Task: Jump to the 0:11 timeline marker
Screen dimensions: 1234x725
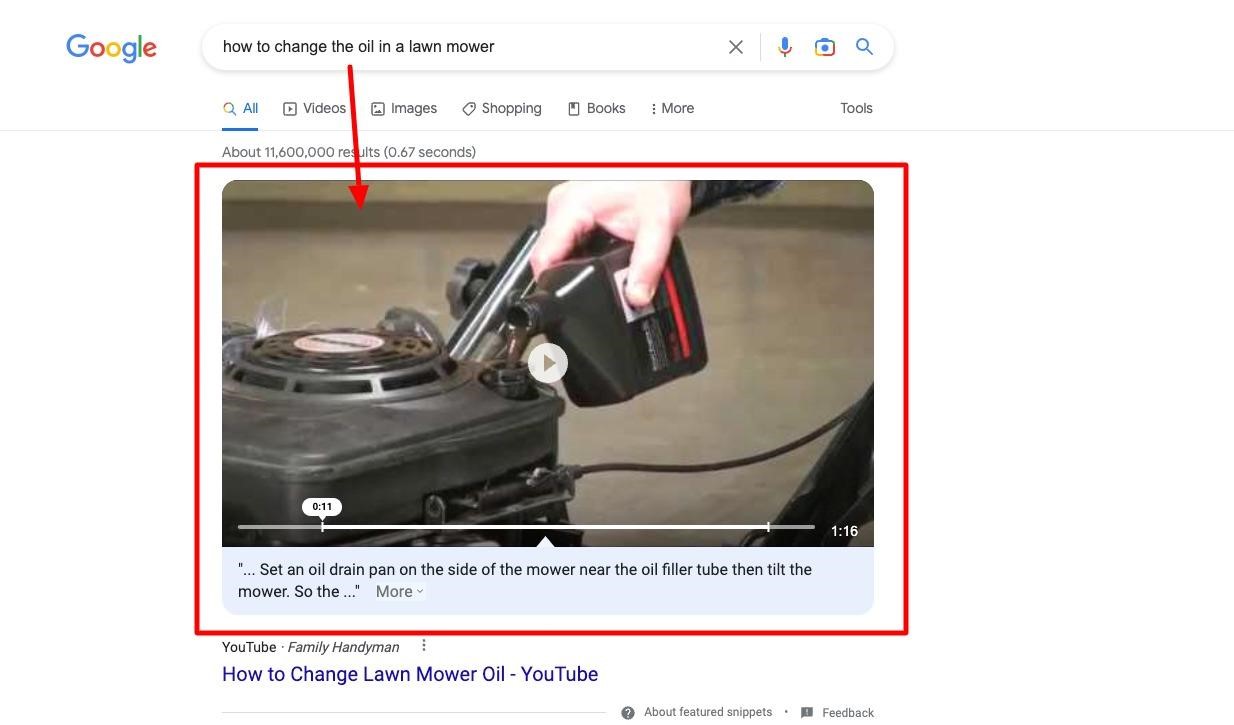Action: [322, 507]
